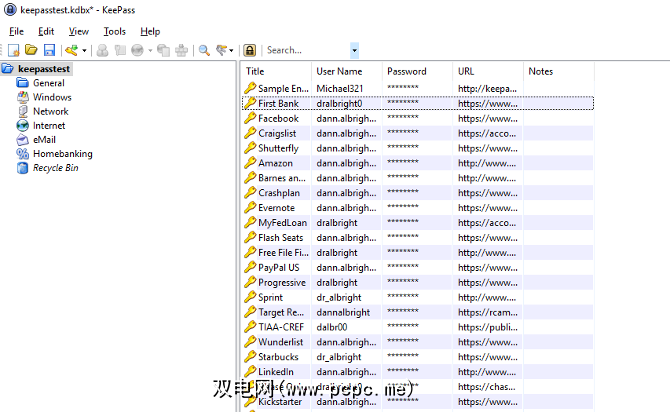Sort entries by the Title column header
The height and width of the screenshot is (412, 670).
tap(276, 71)
